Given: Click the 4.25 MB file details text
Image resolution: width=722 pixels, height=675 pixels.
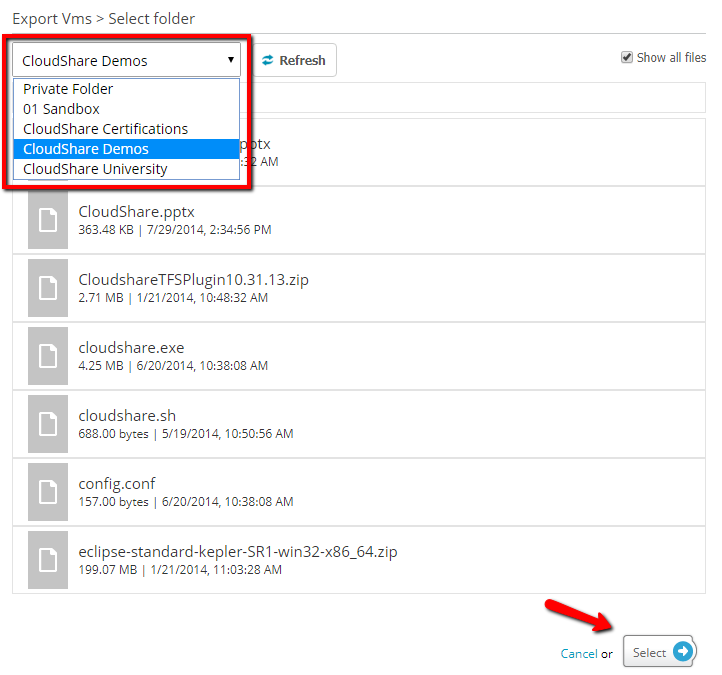Looking at the screenshot, I should tap(173, 366).
